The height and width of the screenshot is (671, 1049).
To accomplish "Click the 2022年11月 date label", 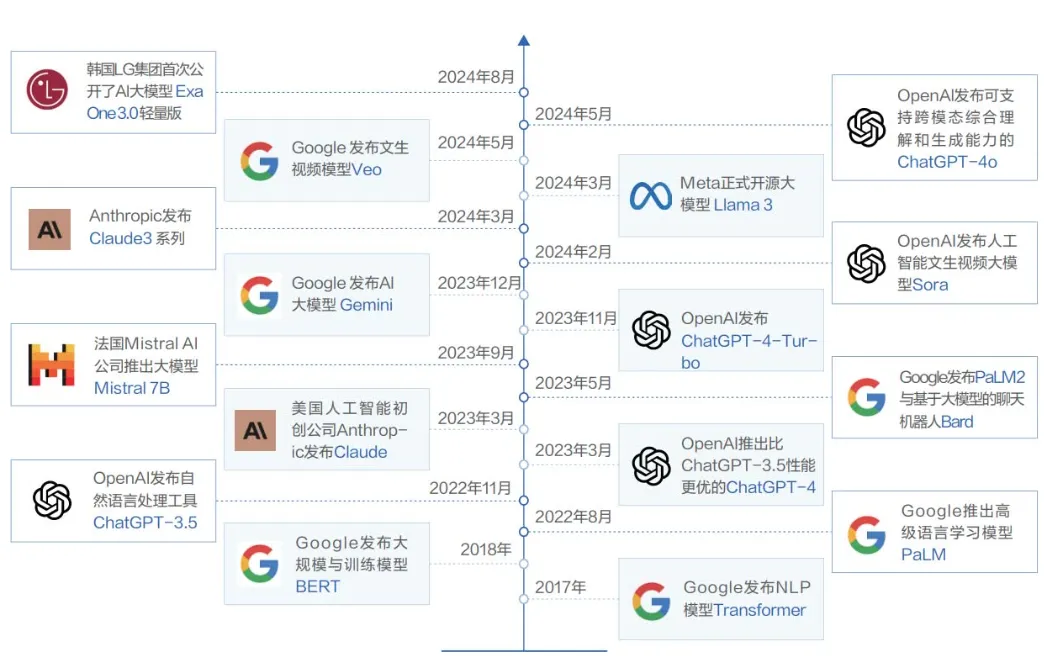I will pos(470,488).
